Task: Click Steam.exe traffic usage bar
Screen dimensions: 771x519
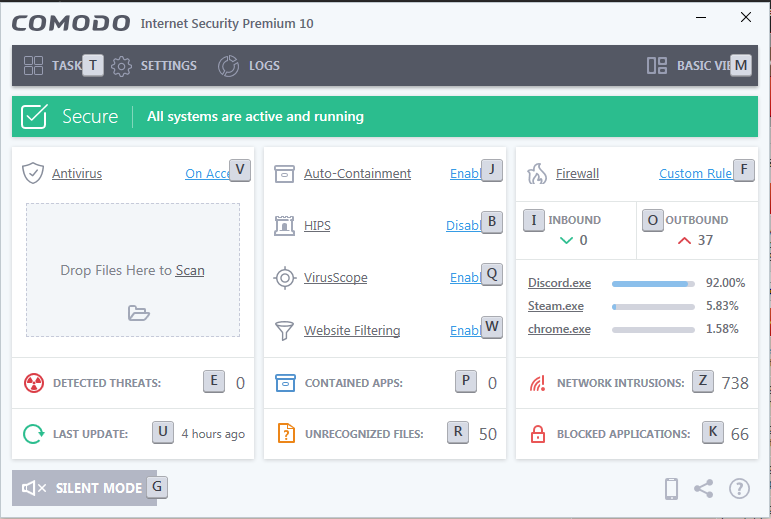Action: tap(653, 307)
